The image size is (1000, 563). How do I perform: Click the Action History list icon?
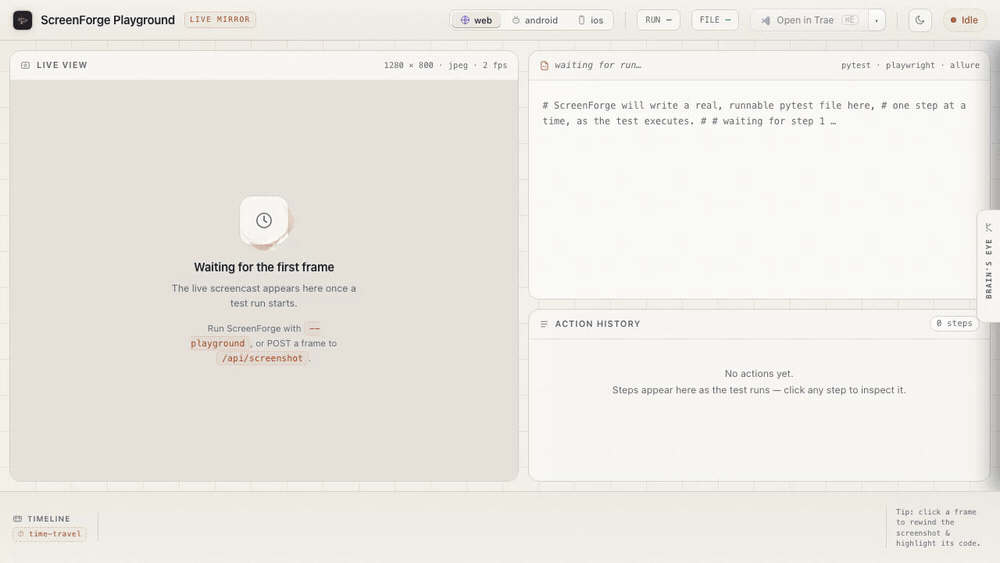click(544, 324)
